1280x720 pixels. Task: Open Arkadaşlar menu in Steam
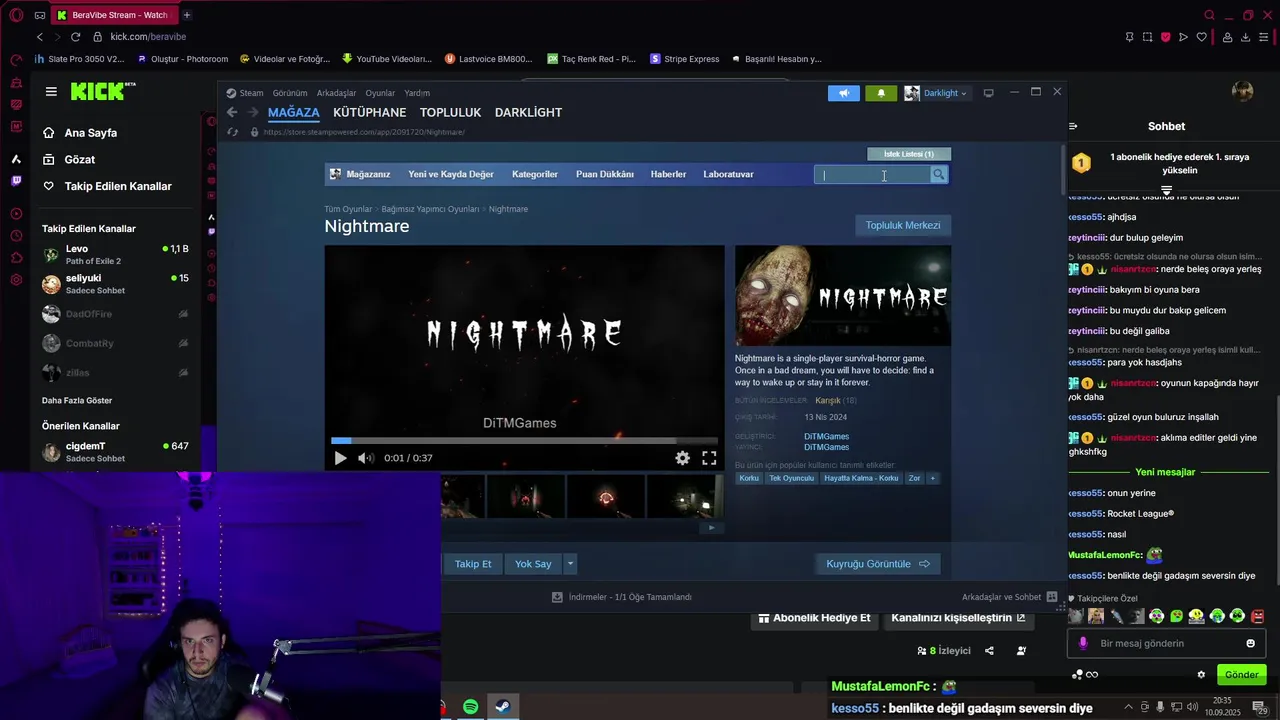point(336,93)
